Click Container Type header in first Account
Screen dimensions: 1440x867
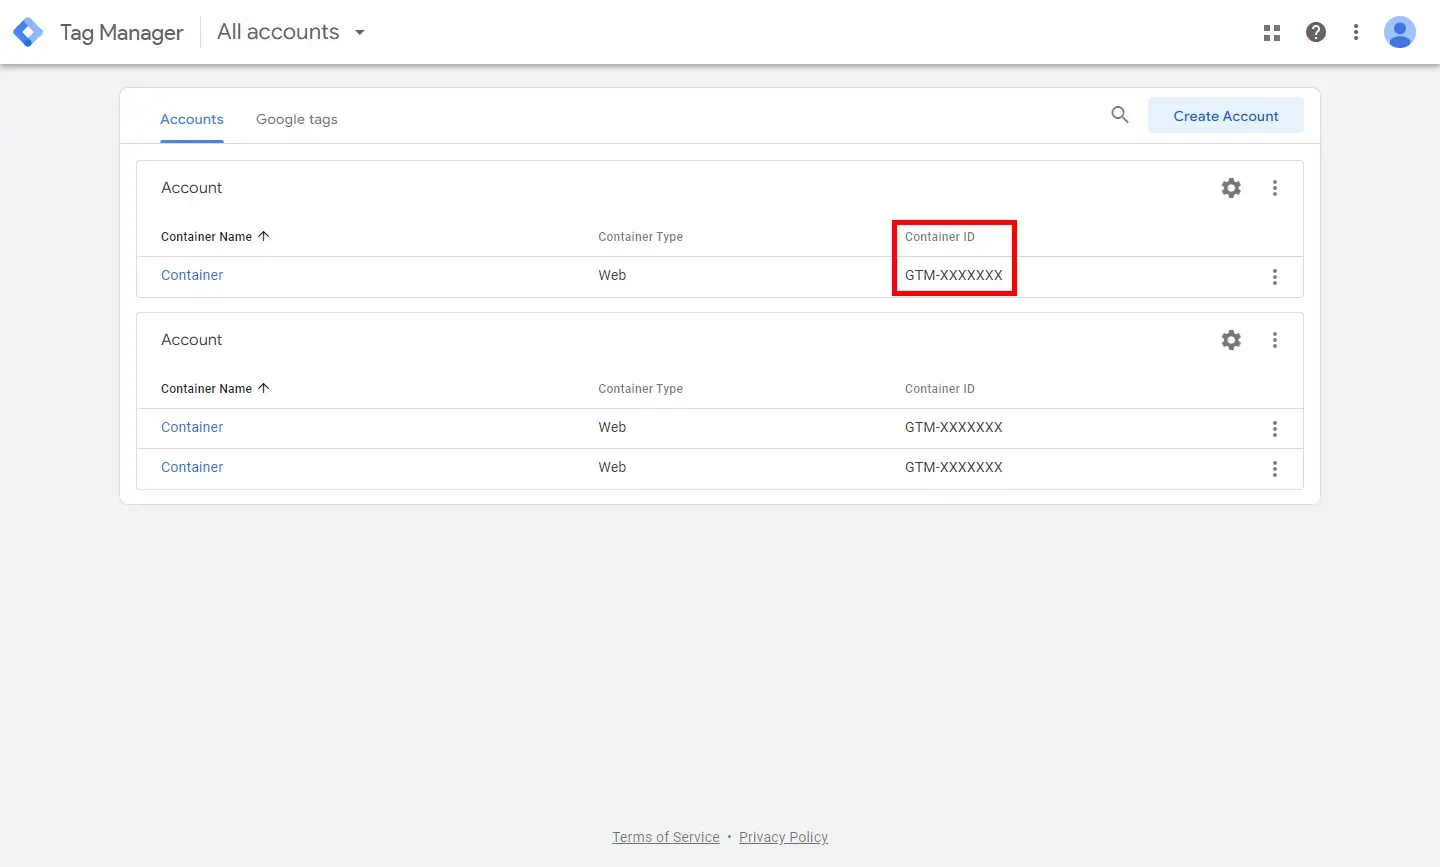point(640,237)
